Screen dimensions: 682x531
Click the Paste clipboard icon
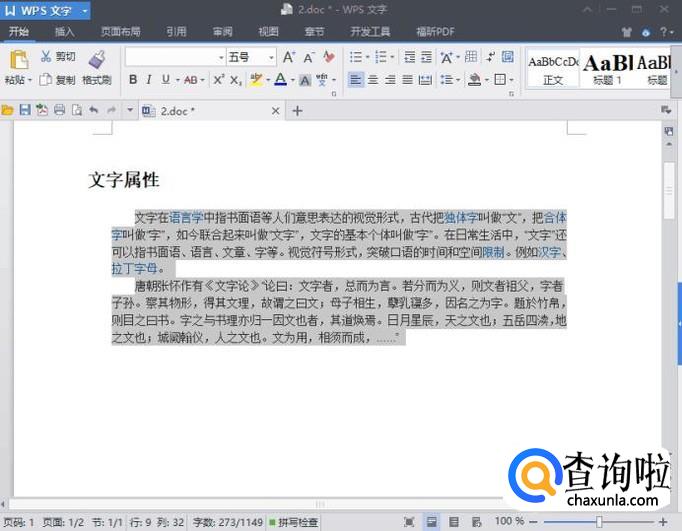click(x=19, y=60)
